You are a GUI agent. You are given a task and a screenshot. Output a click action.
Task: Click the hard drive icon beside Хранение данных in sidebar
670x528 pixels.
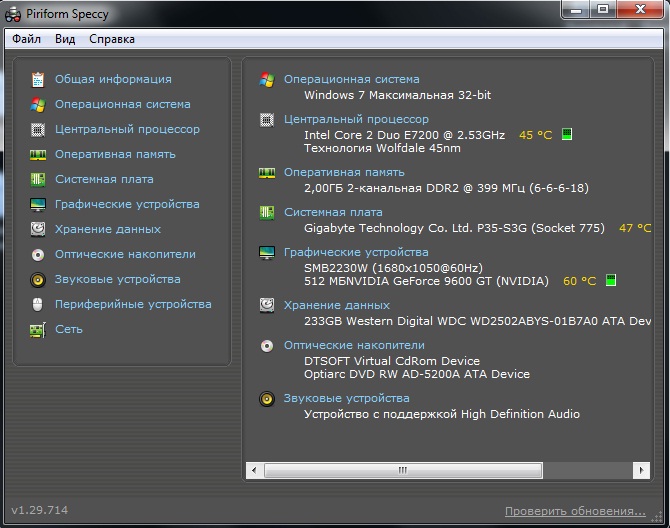(x=38, y=229)
